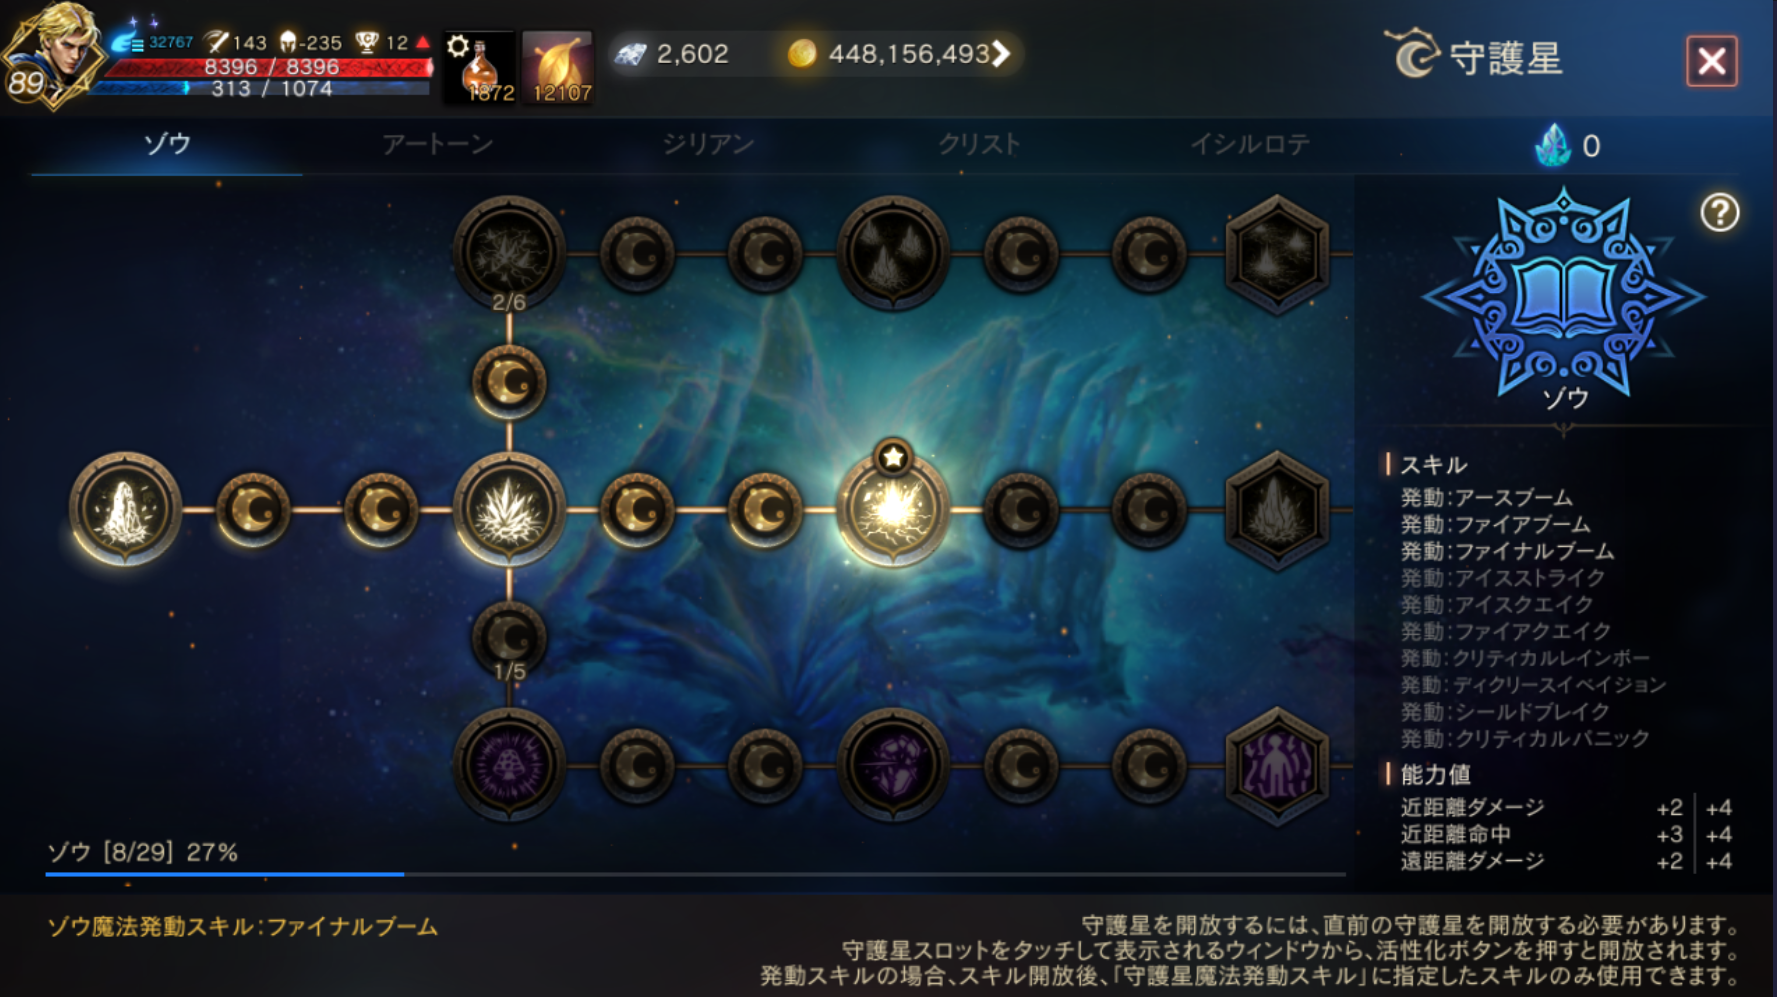Switch to the アートーン tab

click(437, 144)
